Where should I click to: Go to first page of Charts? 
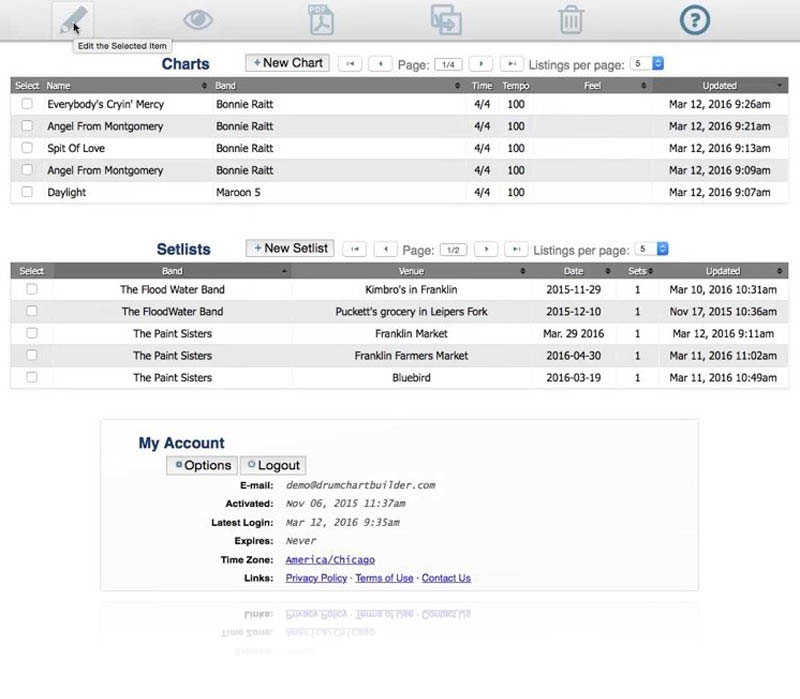(350, 64)
